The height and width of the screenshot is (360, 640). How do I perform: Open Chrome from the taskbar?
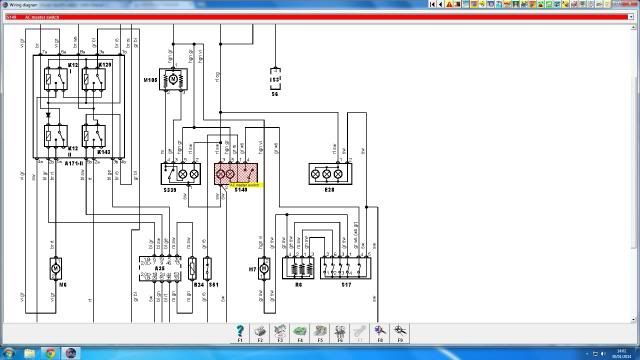(x=50, y=353)
